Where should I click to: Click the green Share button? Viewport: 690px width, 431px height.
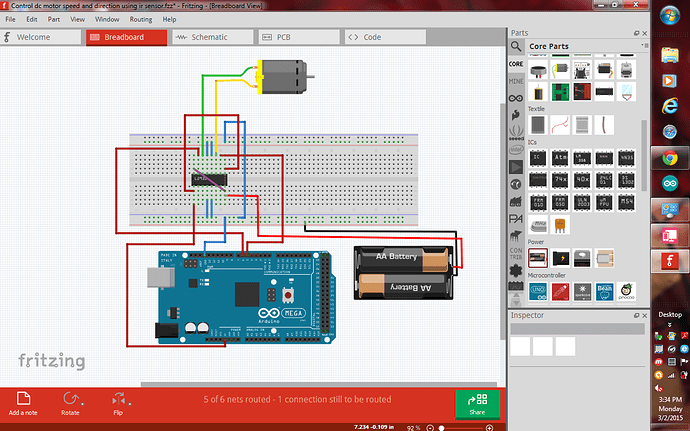[477, 403]
